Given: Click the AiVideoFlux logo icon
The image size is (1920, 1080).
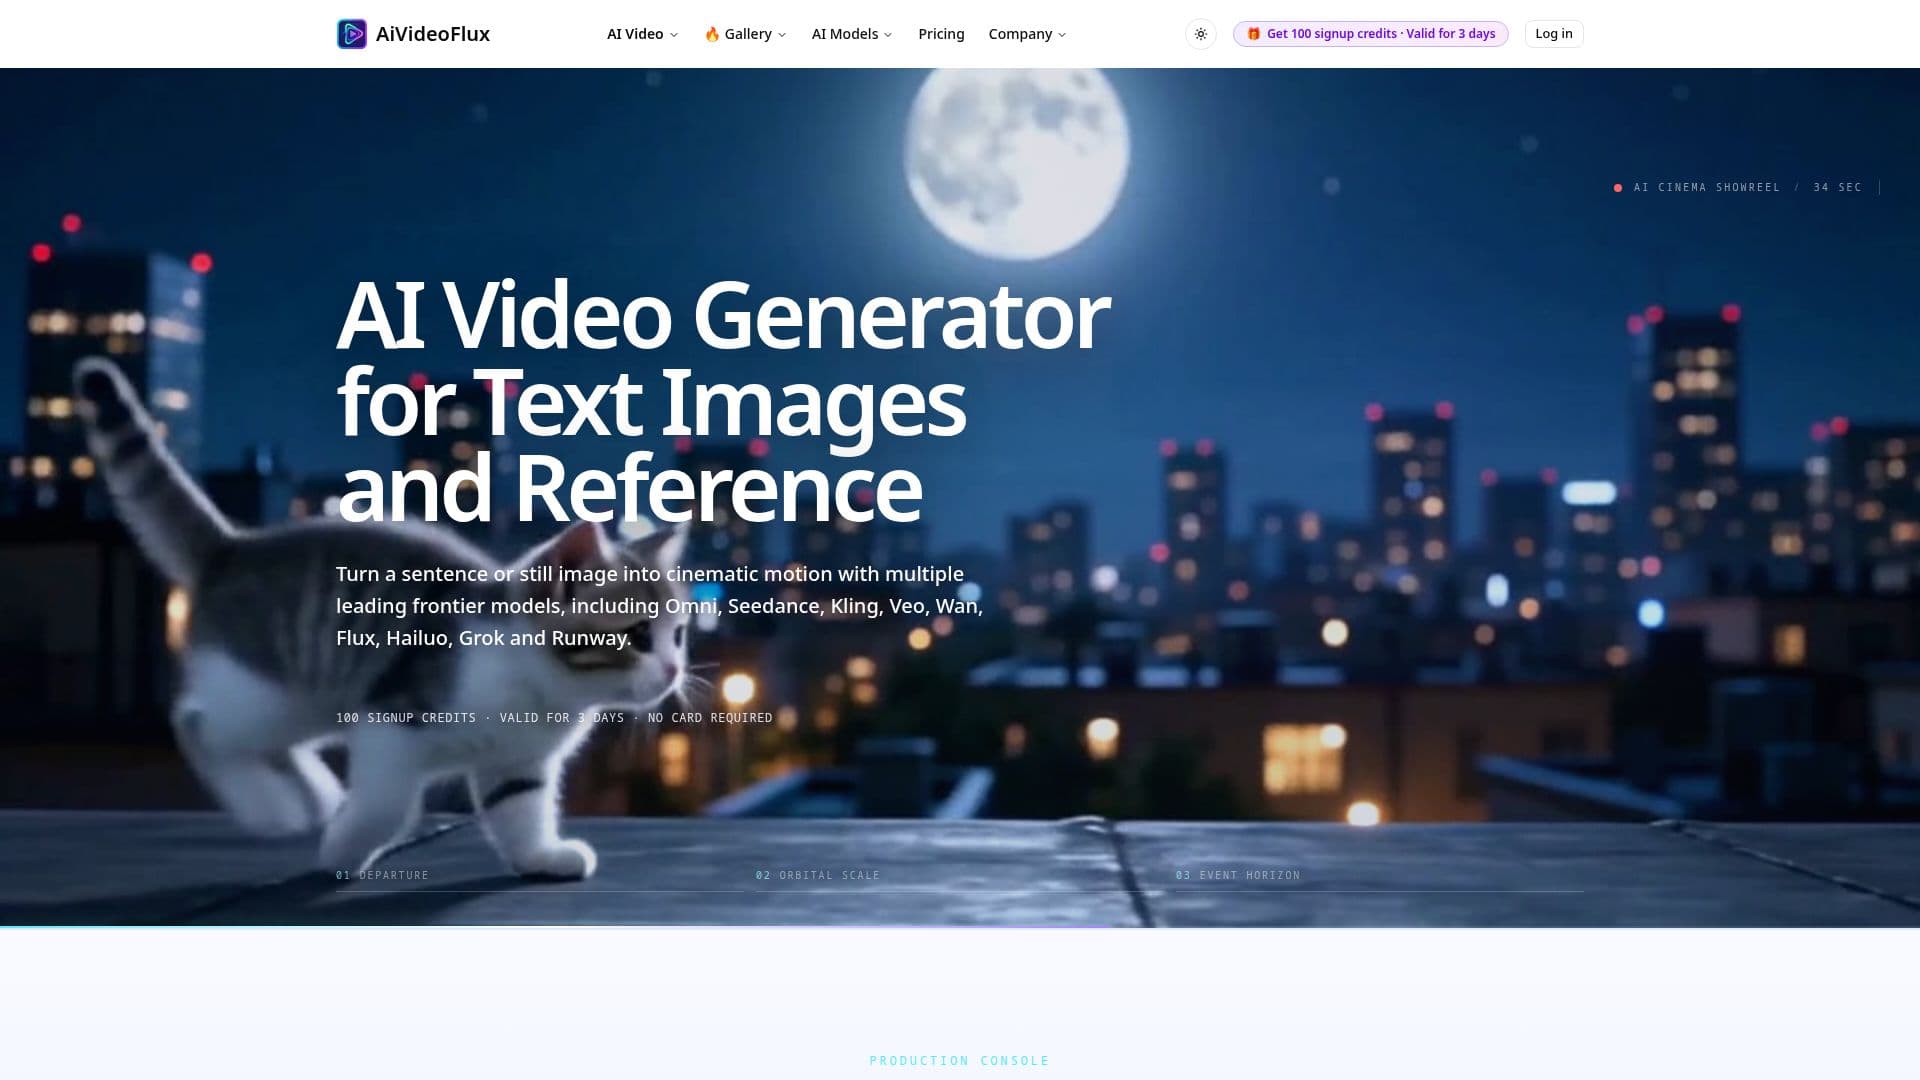Looking at the screenshot, I should click(x=352, y=34).
